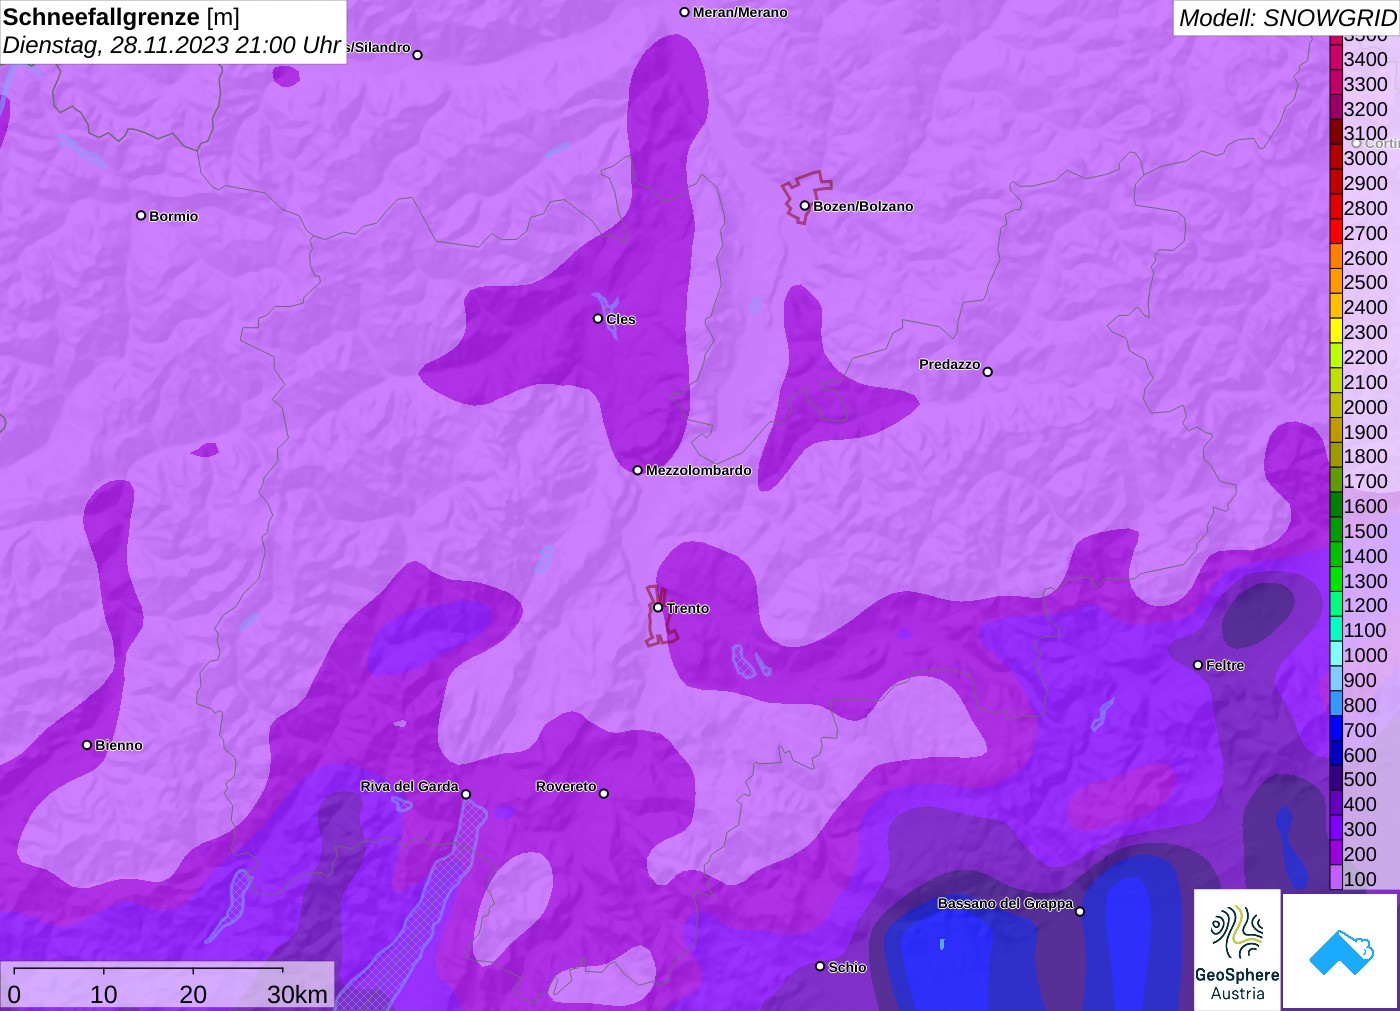Pick the olive 1700 legend swatch

(1336, 481)
